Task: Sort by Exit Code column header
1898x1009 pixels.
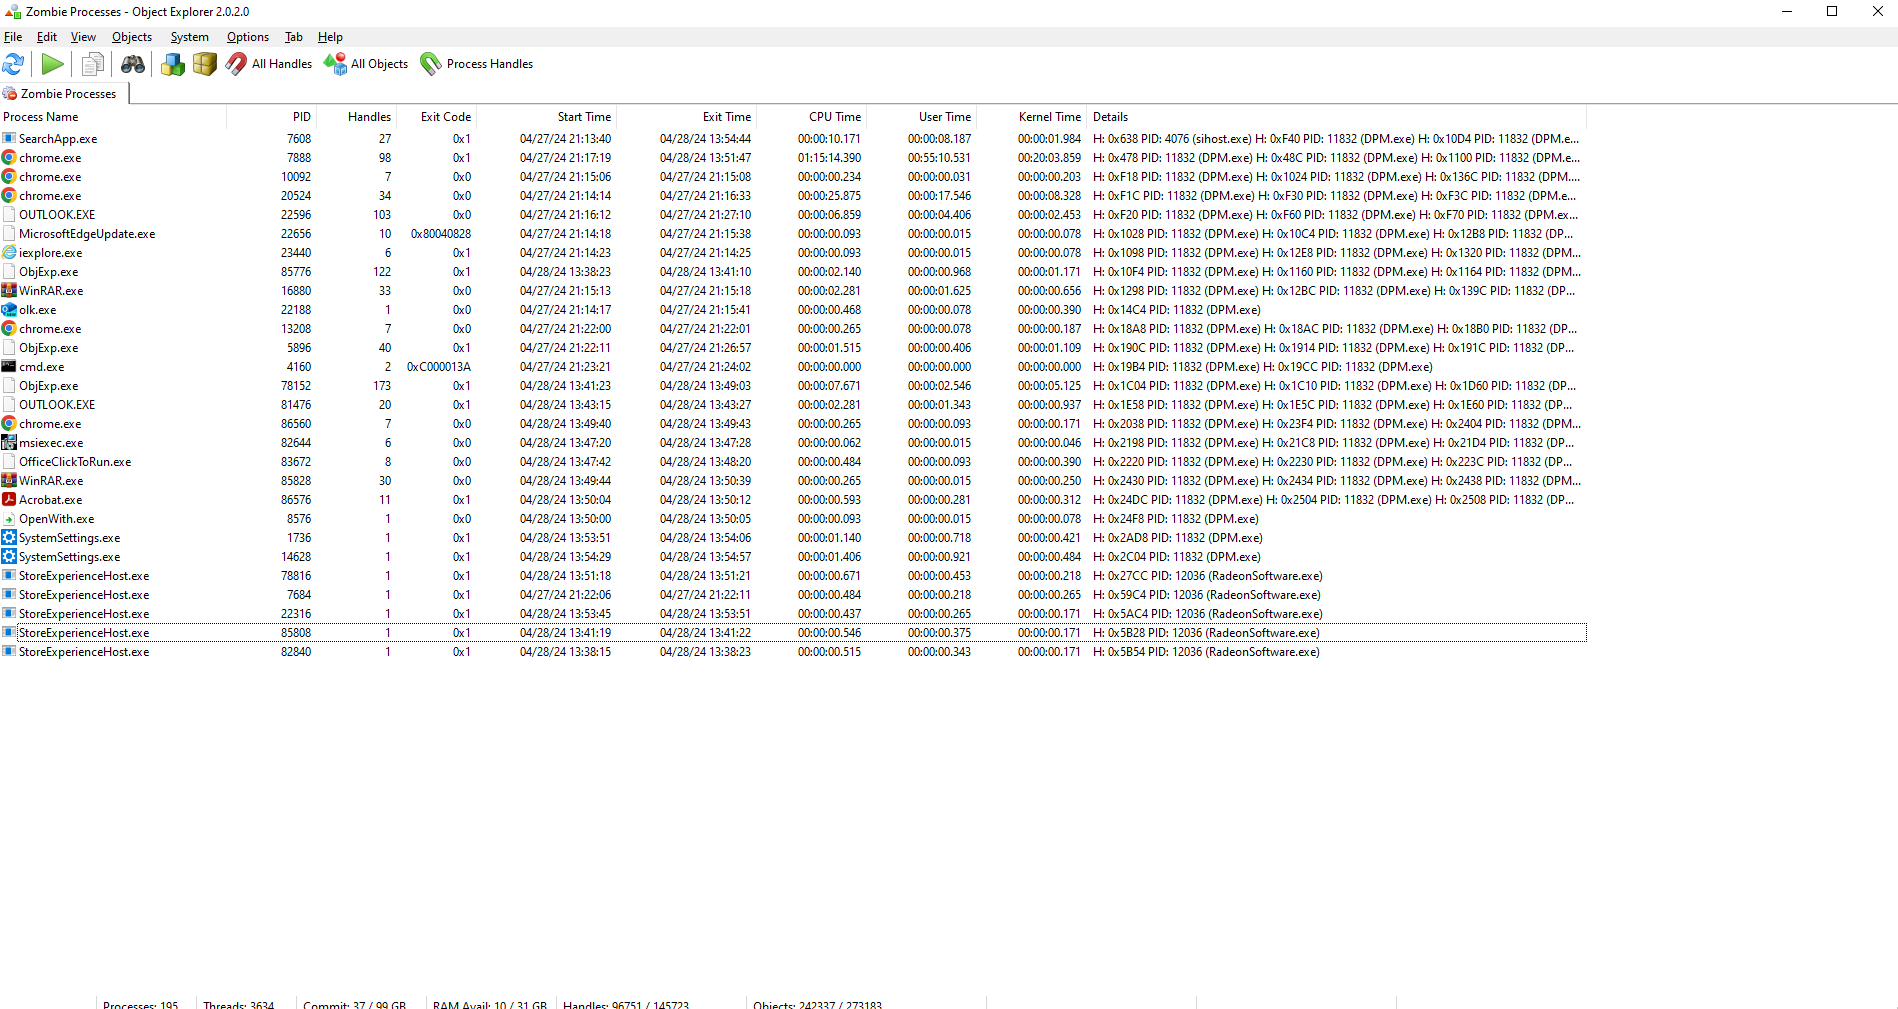Action: point(436,117)
